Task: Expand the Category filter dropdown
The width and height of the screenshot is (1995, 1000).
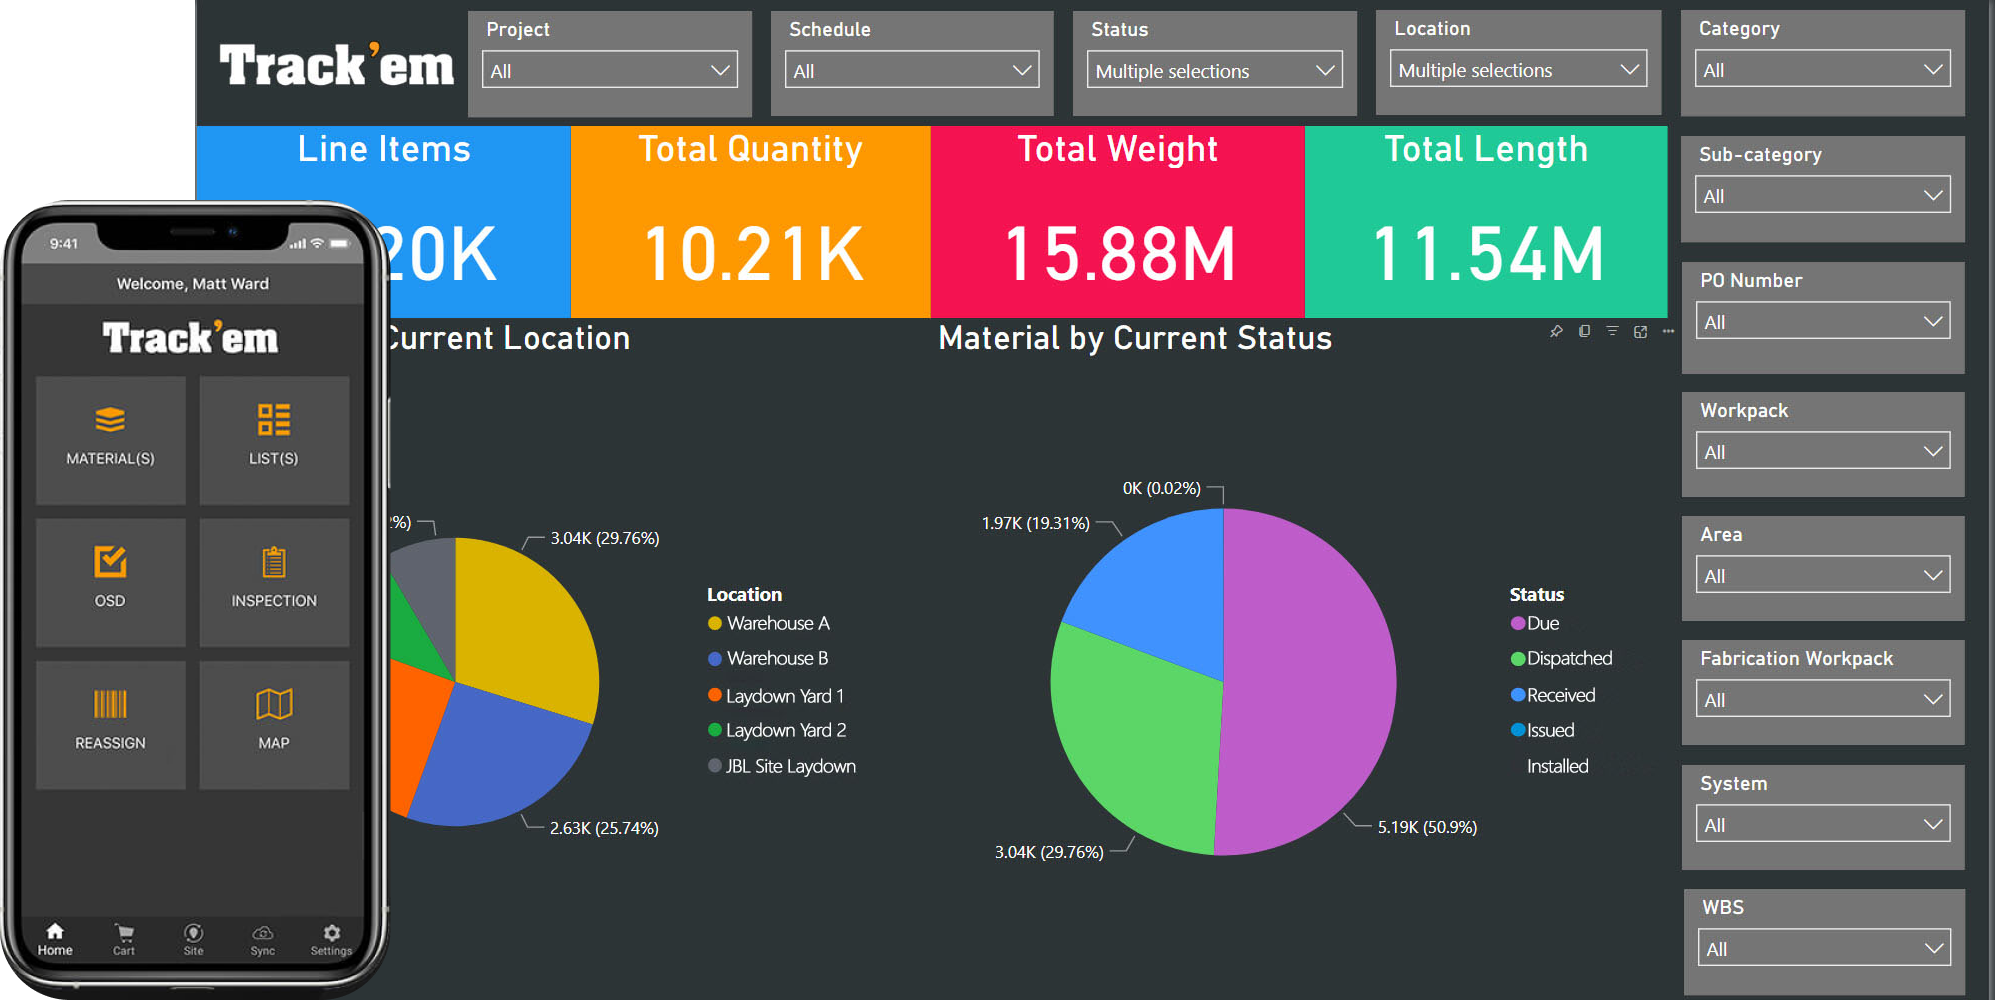Action: (x=1823, y=70)
